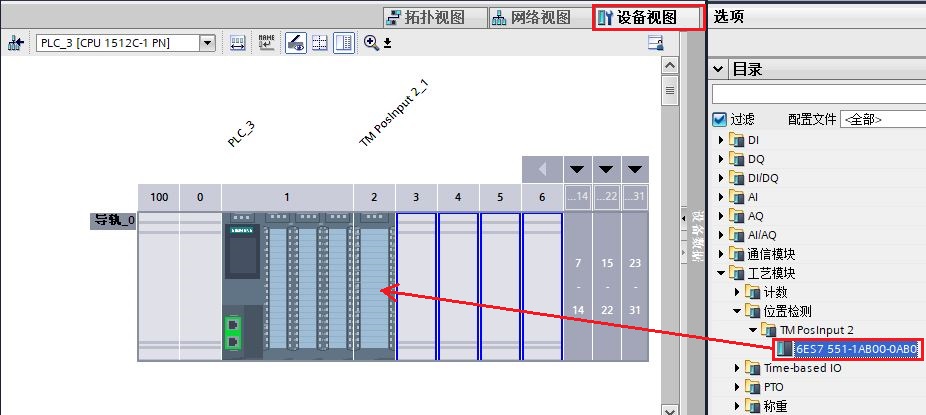The image size is (926, 415).
Task: Select the 6ES7 551-1AB00-0AB0 module entry
Action: click(x=856, y=349)
